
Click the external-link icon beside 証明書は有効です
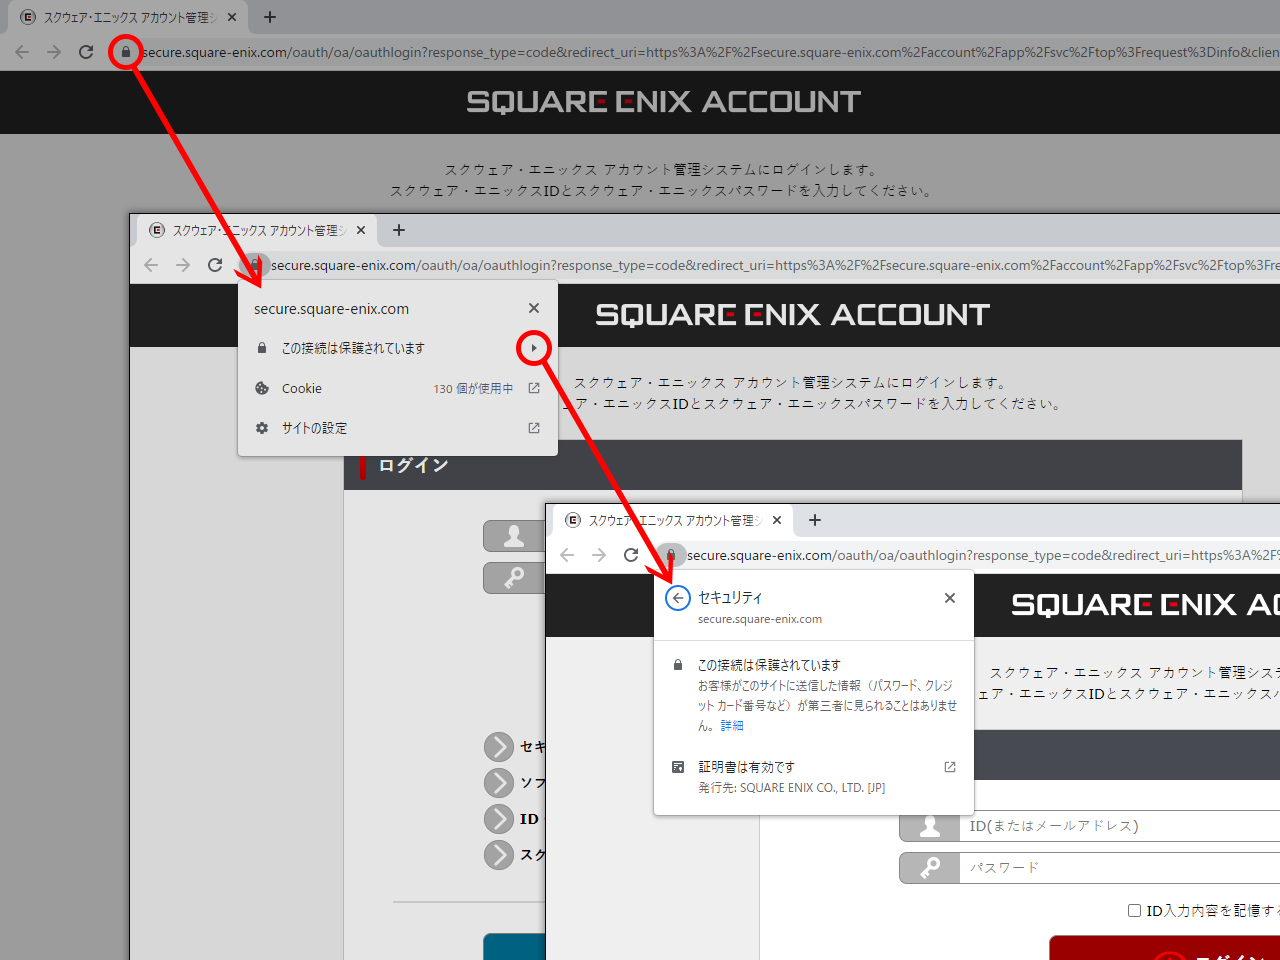click(950, 767)
